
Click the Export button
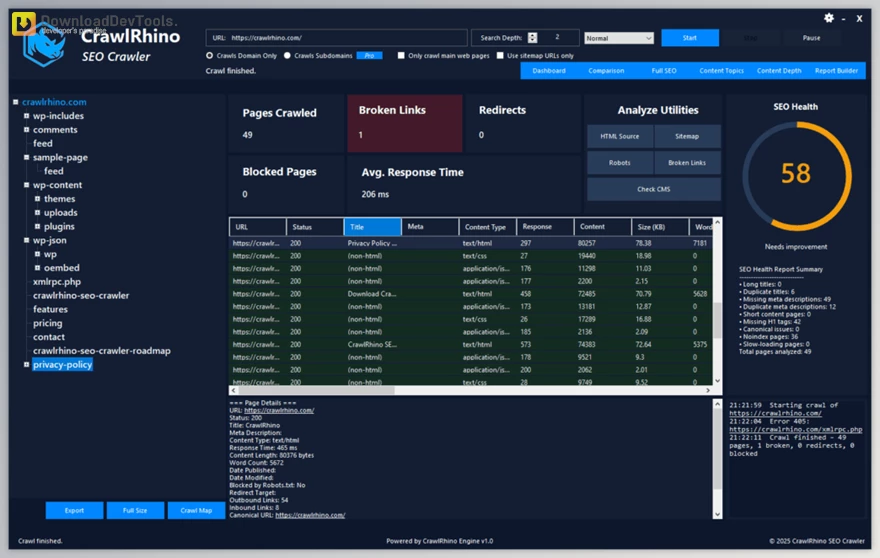click(74, 511)
